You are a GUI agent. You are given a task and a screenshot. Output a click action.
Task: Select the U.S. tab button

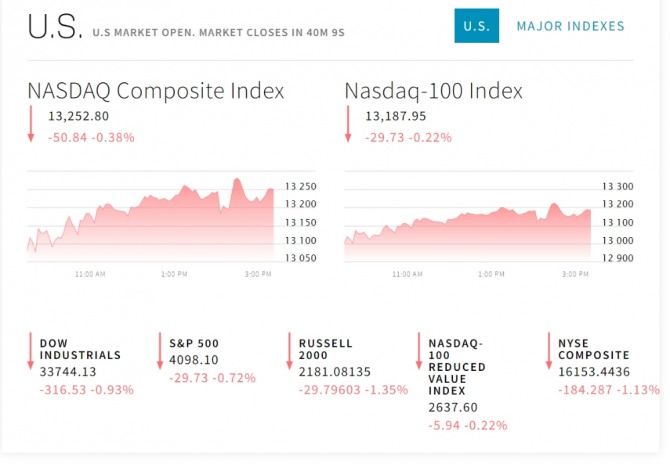476,26
